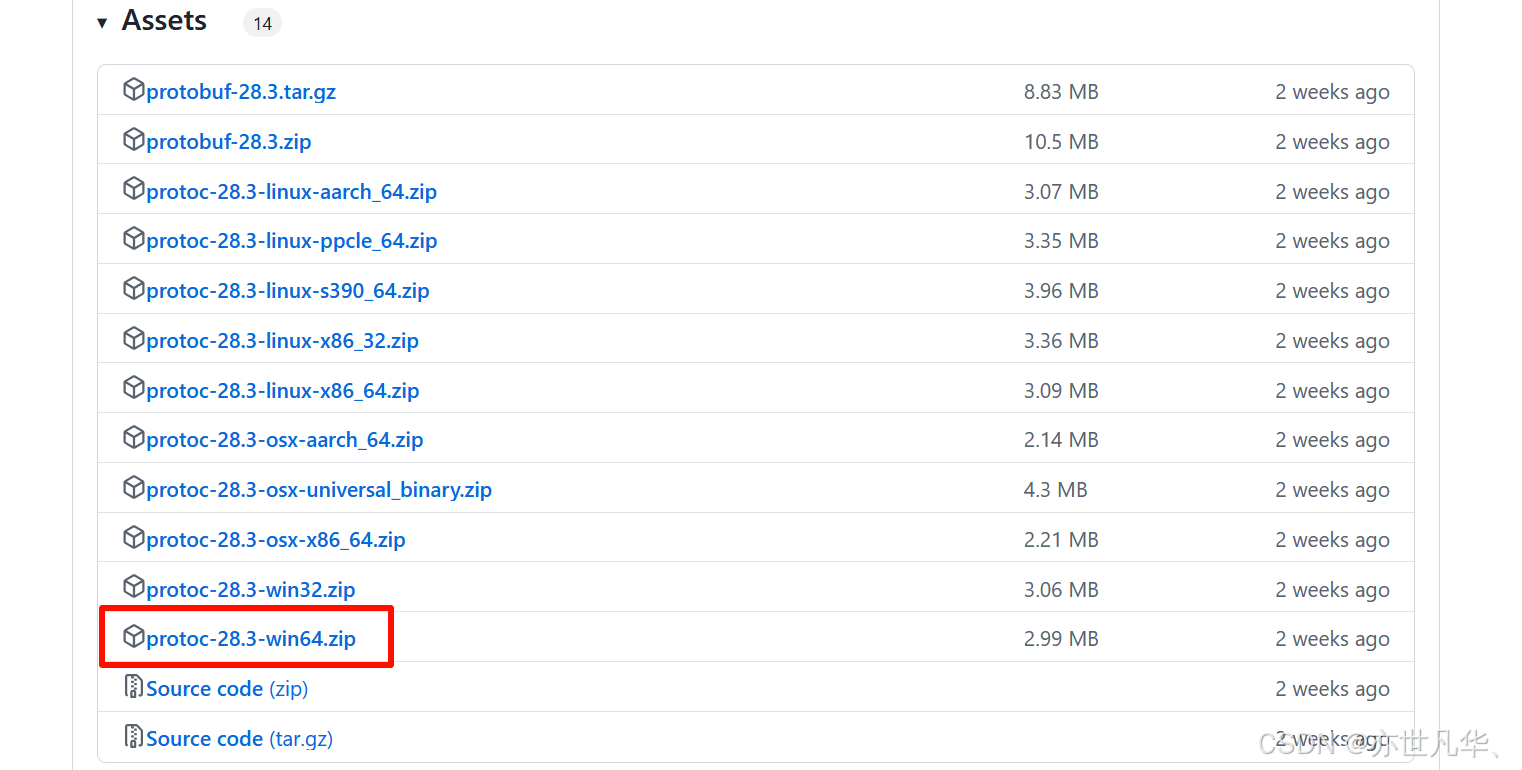This screenshot has width=1522, height=770.
Task: Click the 8.83 MB file size
Action: tap(1061, 92)
